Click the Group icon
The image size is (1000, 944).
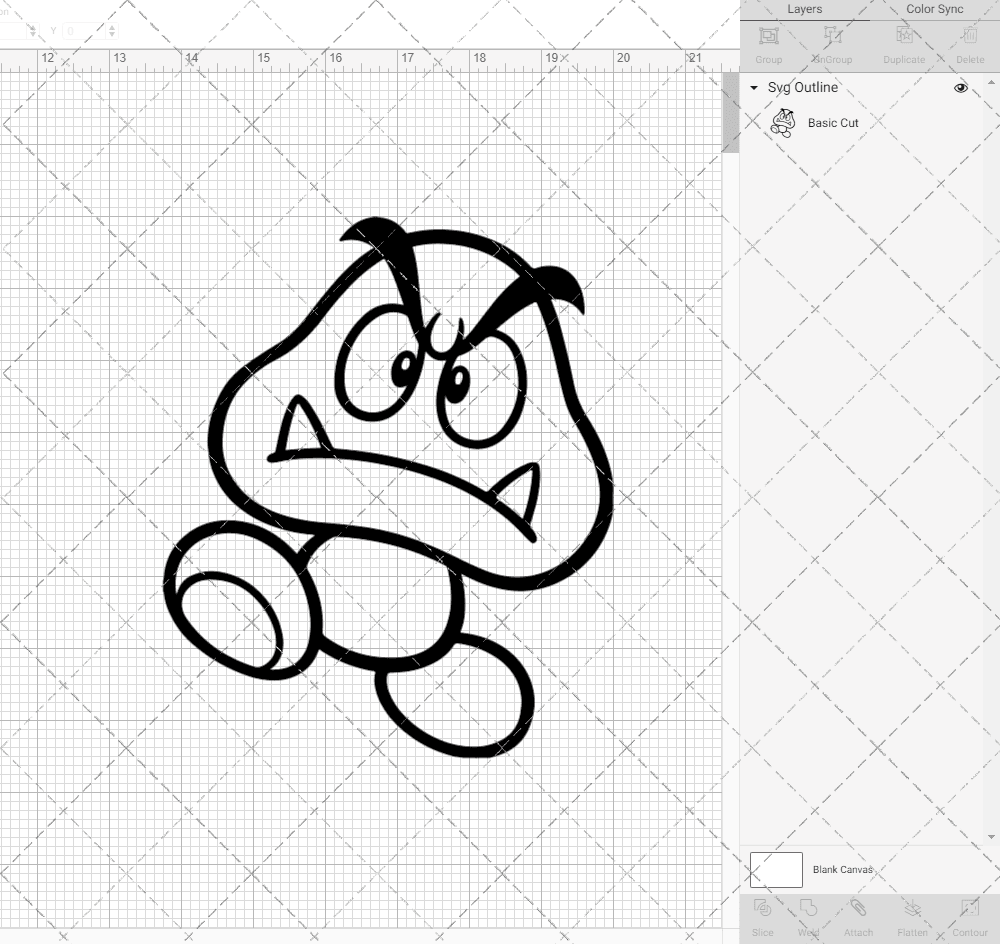[768, 42]
